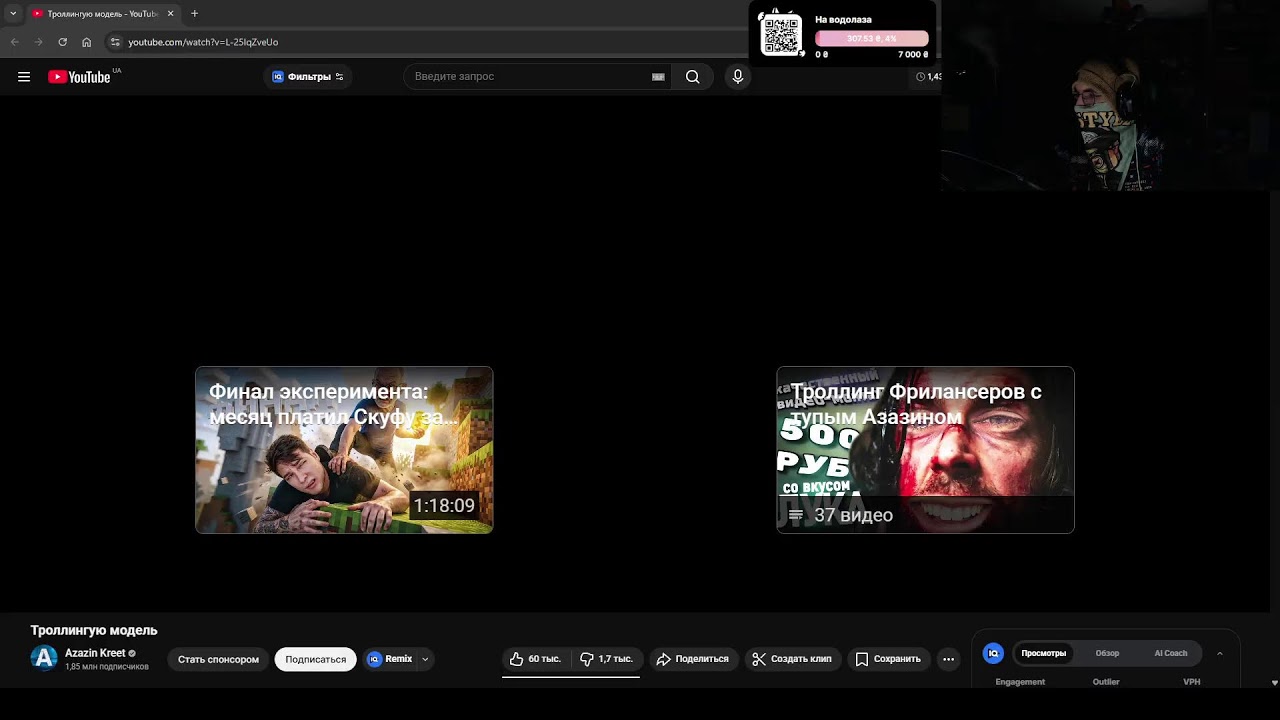Open the three-dot more actions menu
The image size is (1280, 720).
point(948,659)
